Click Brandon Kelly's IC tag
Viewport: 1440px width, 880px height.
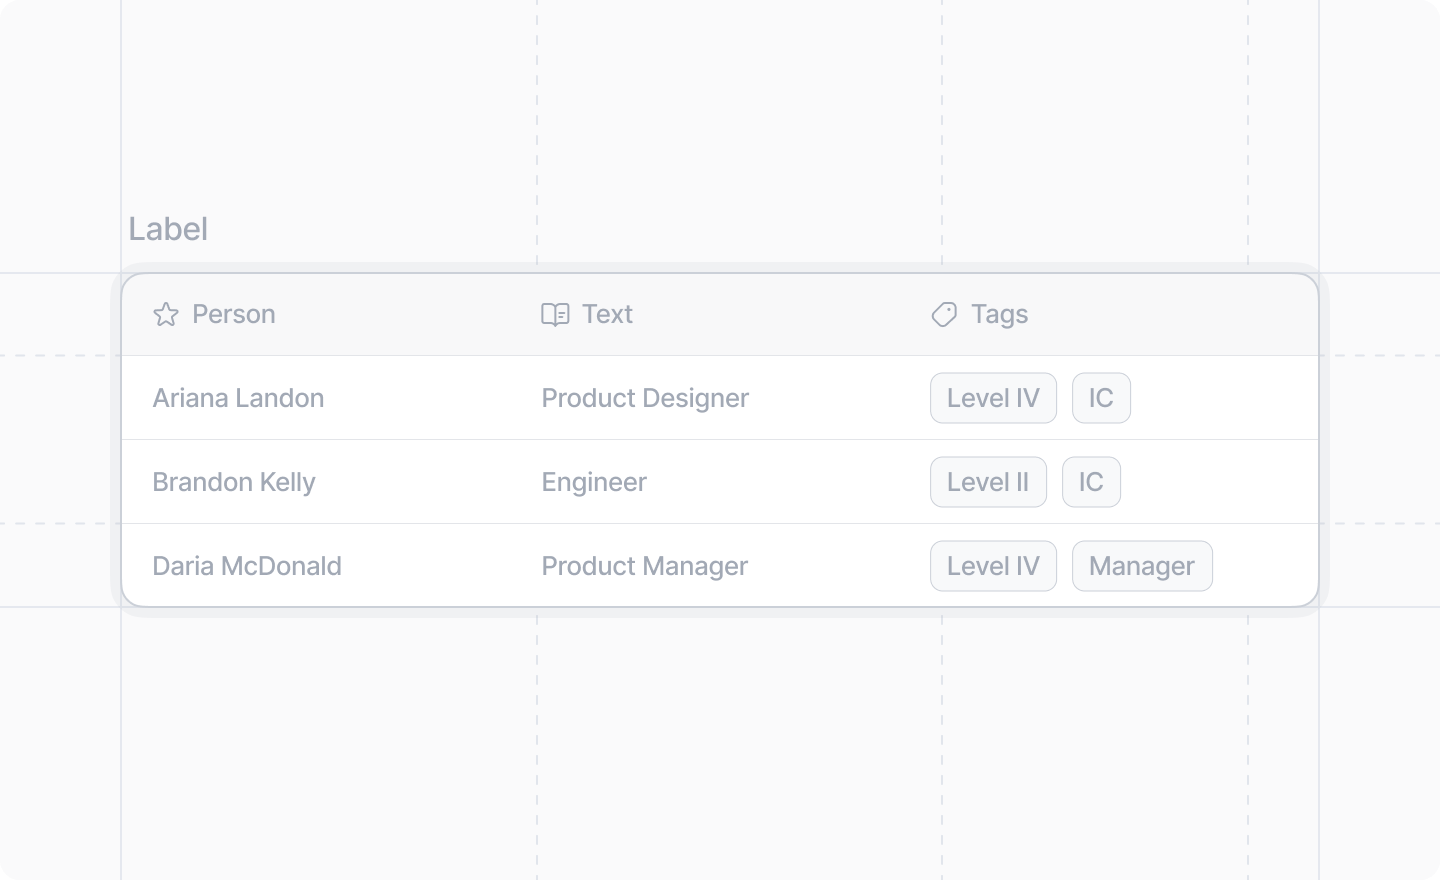(x=1091, y=482)
